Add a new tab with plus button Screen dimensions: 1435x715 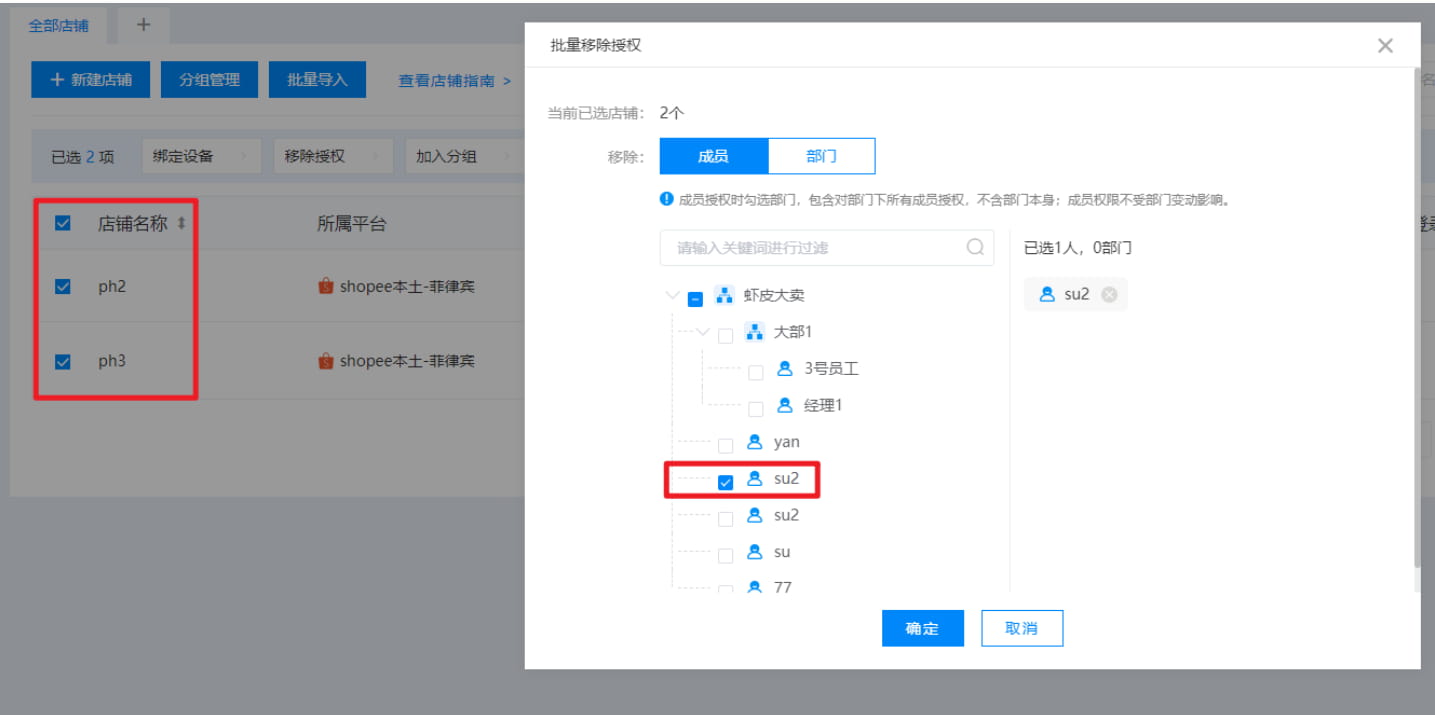143,25
